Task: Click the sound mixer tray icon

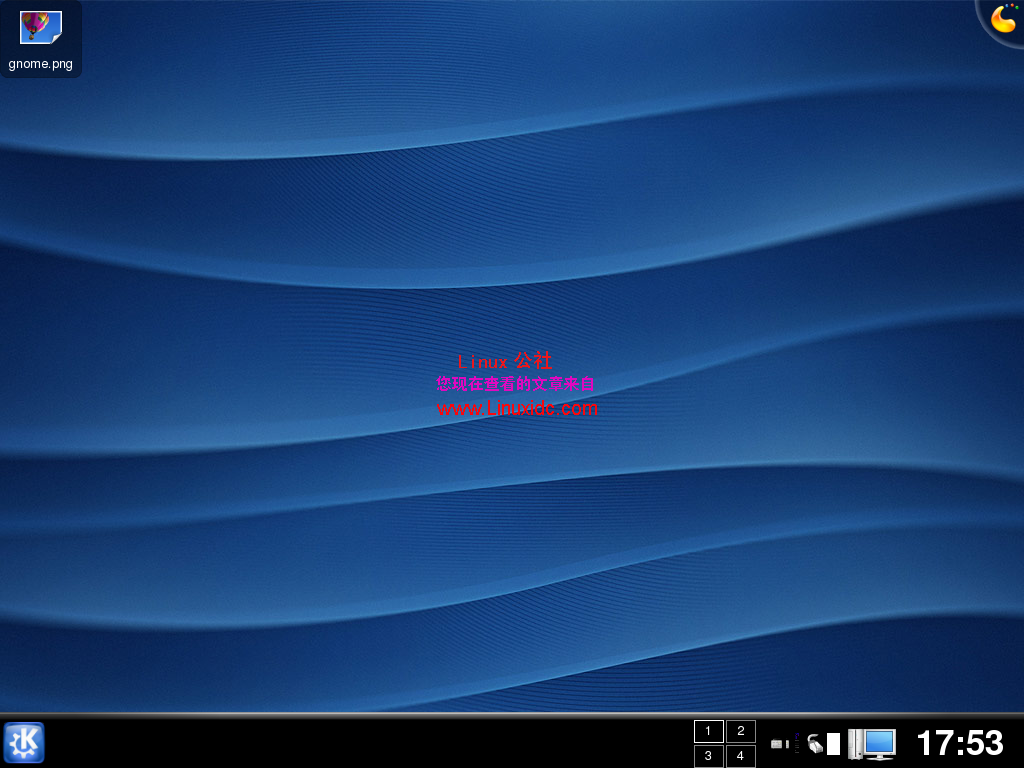Action: click(x=776, y=743)
